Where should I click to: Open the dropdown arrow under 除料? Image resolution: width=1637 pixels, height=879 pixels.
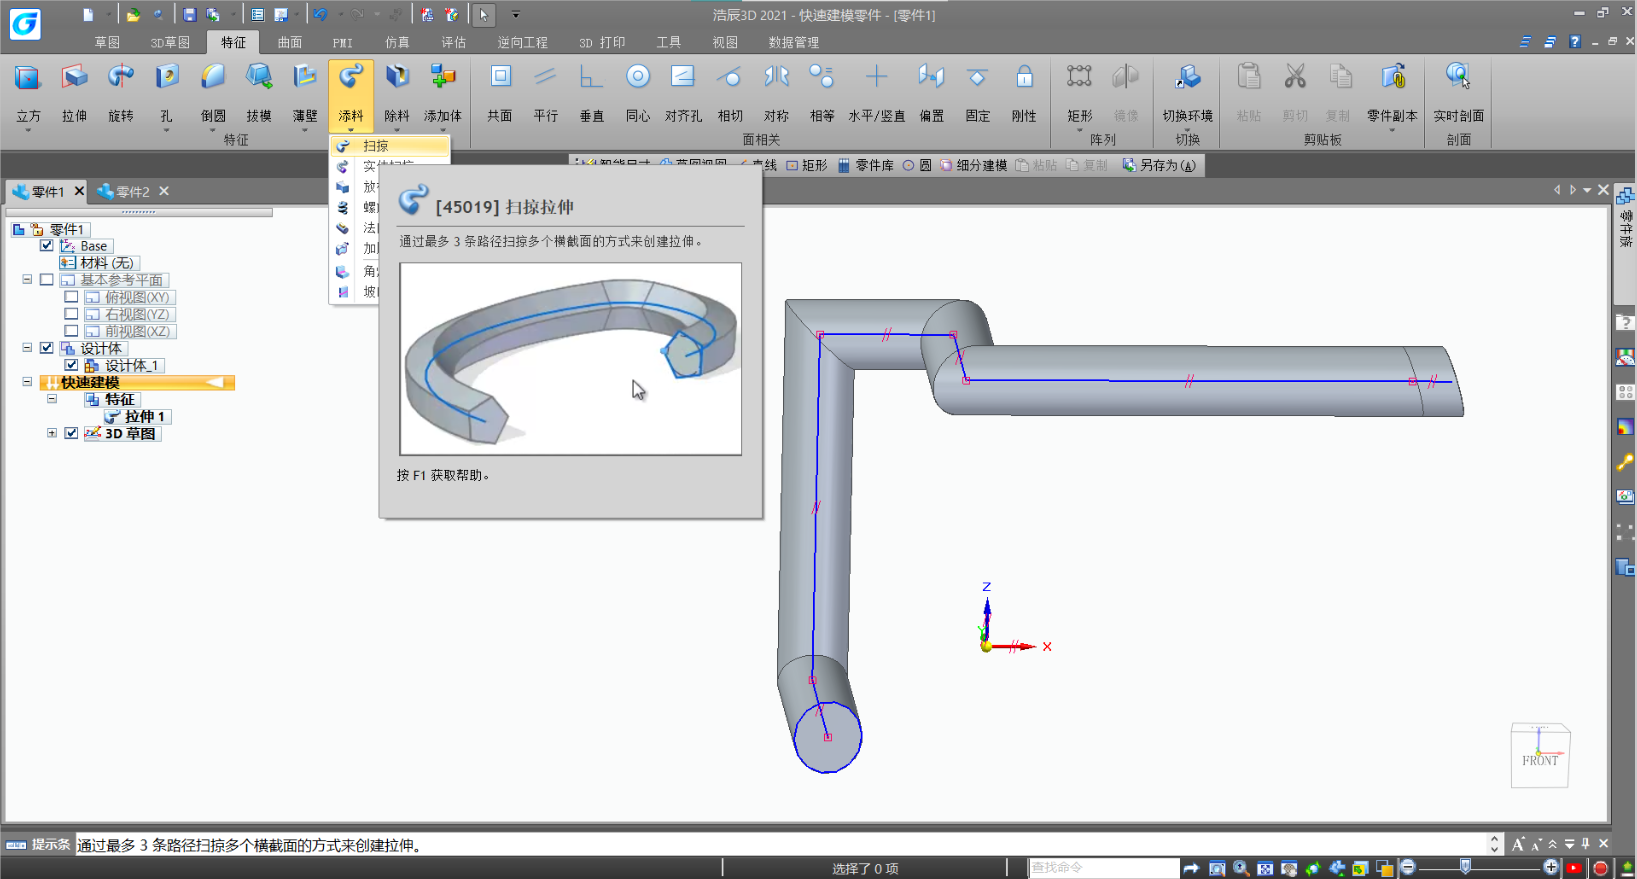(397, 130)
